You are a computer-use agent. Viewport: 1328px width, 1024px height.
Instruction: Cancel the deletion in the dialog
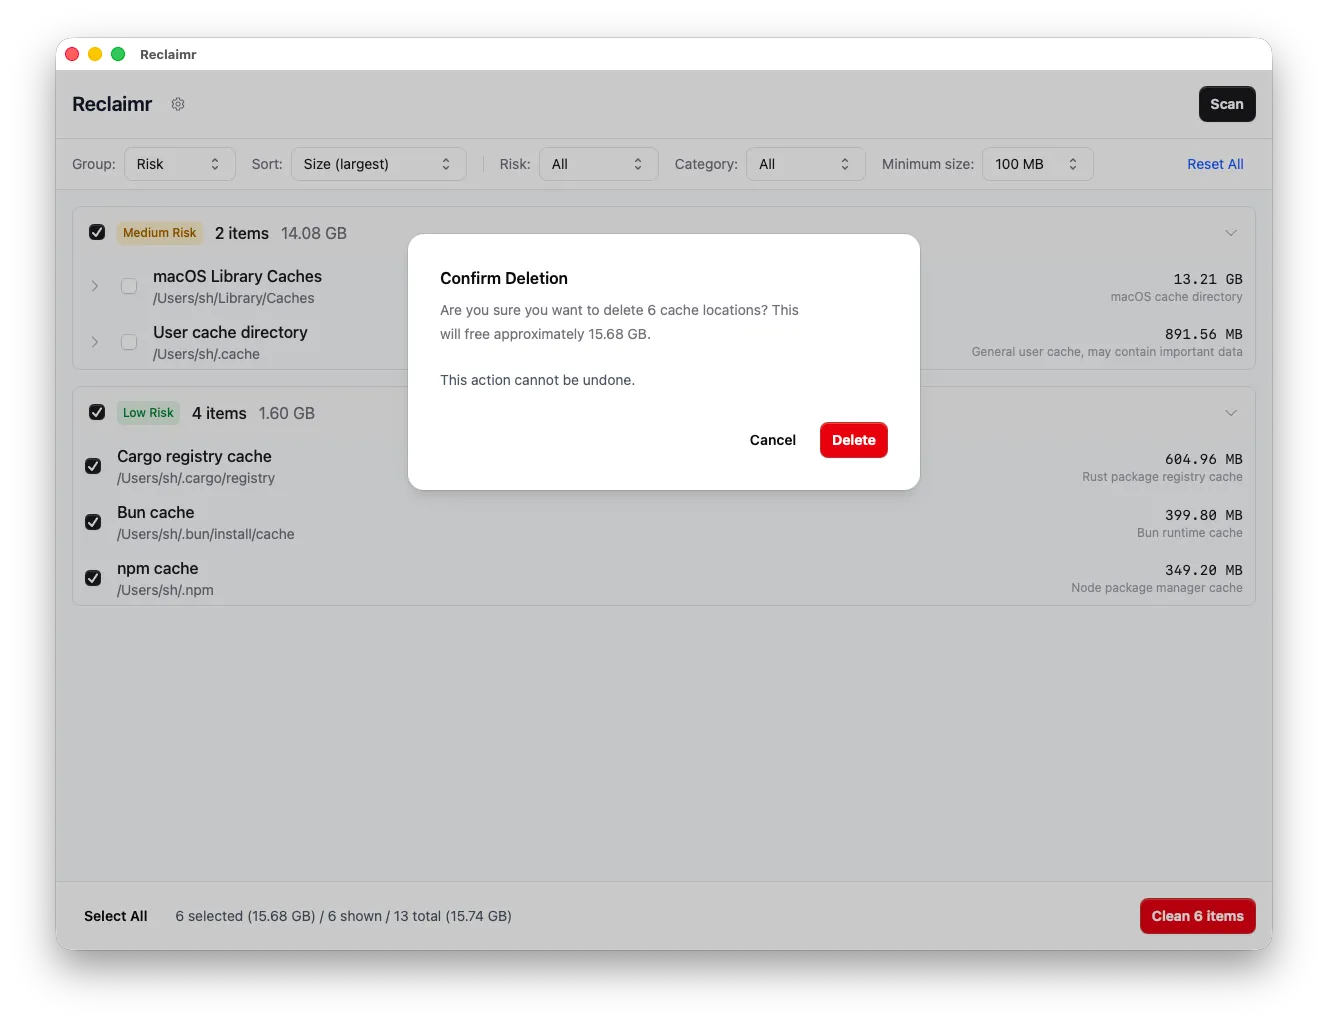[x=772, y=440]
